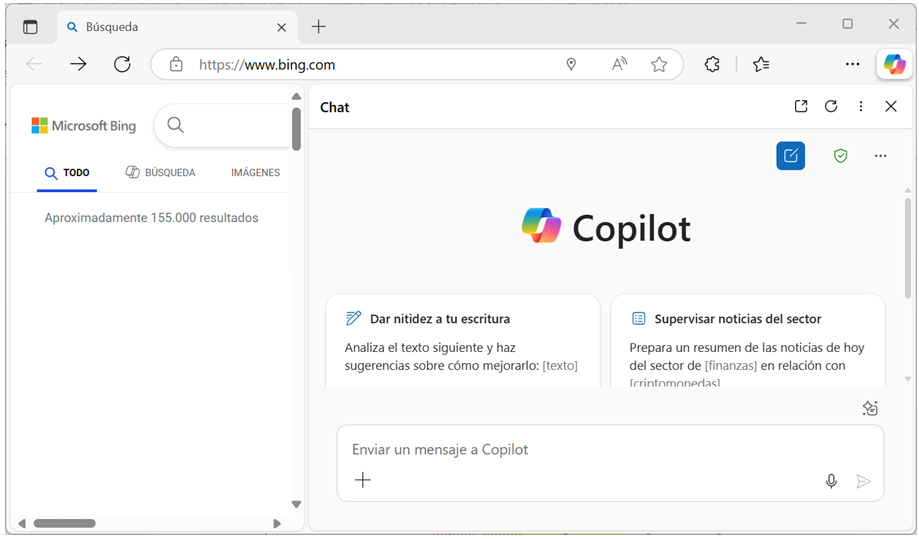Screen dimensions: 919x539
Task: Click the plus attachment button
Action: (363, 480)
